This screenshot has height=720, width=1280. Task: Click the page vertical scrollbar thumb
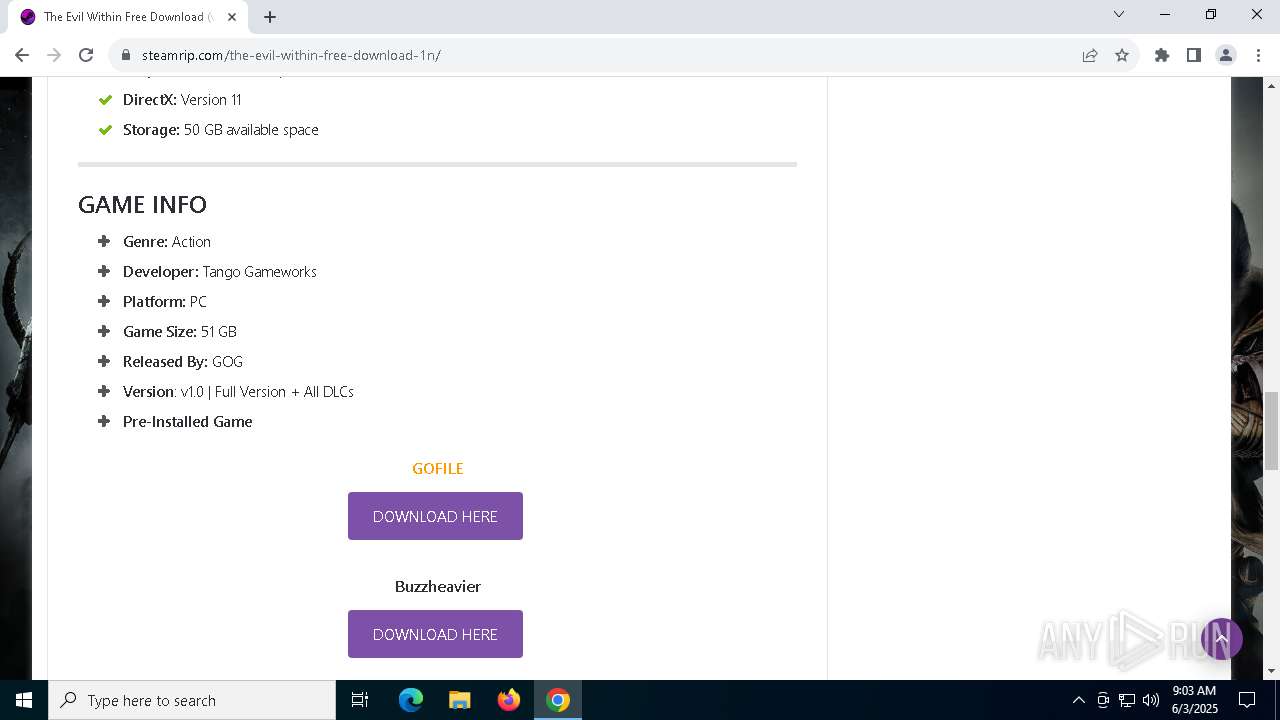[1271, 431]
